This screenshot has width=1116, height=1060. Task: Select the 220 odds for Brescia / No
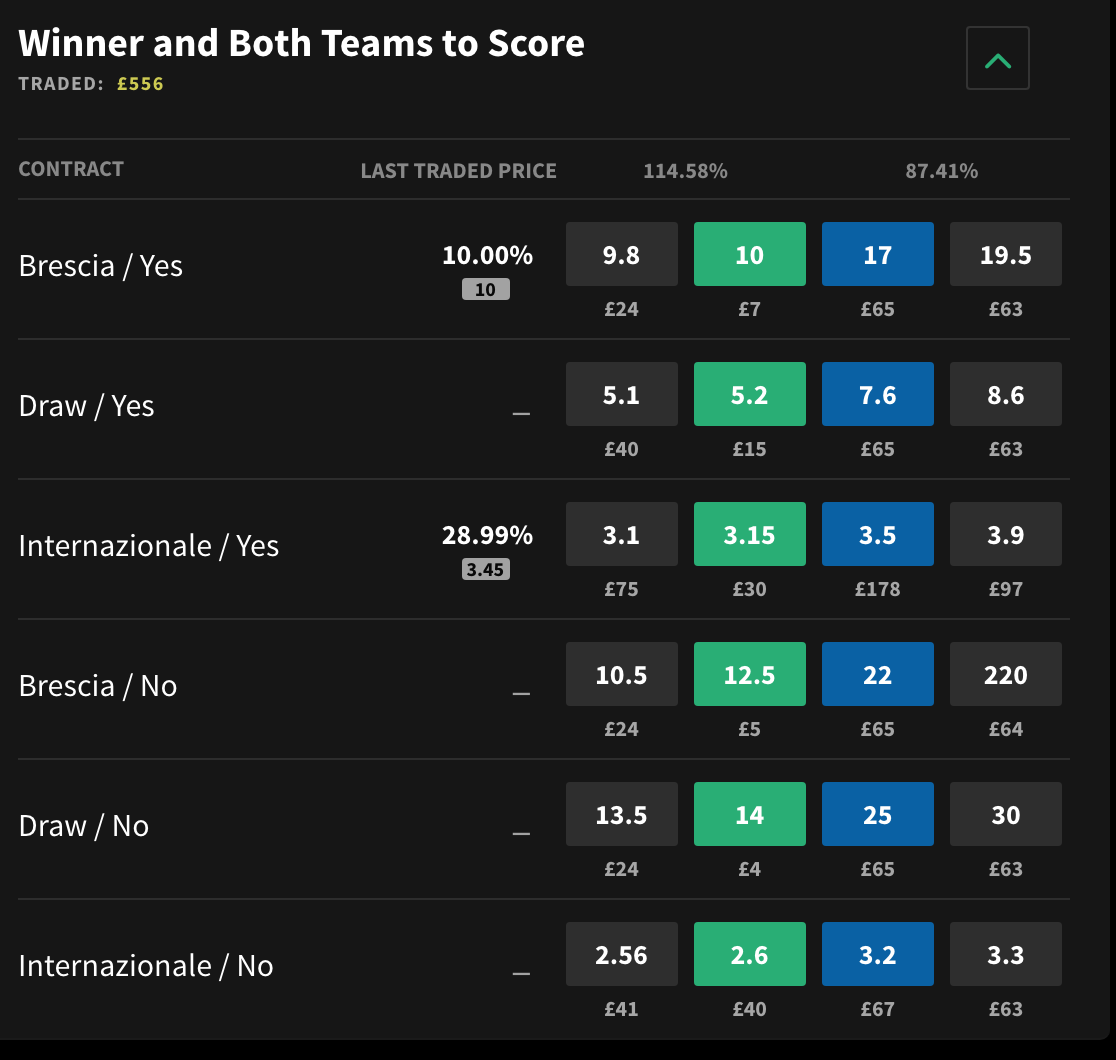(1005, 675)
